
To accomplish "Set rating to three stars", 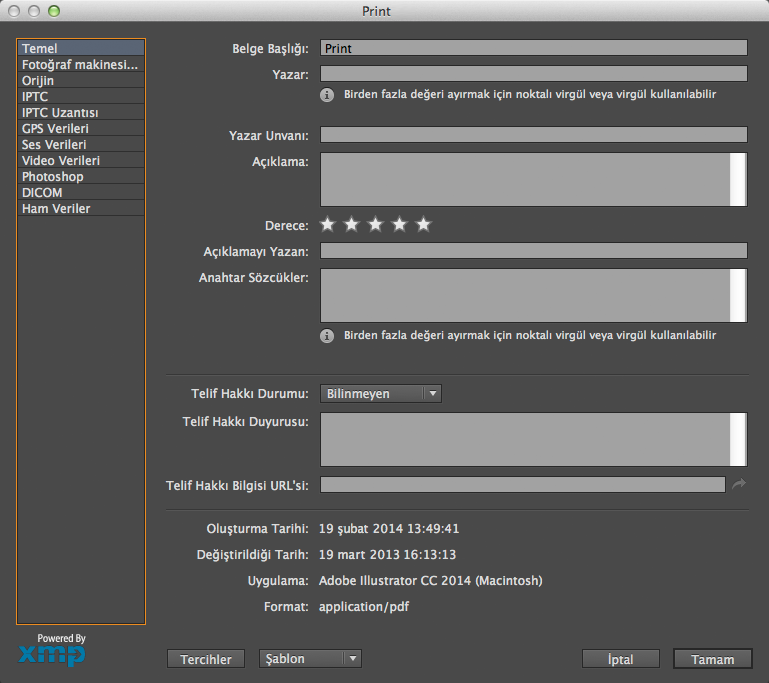I will (x=376, y=225).
